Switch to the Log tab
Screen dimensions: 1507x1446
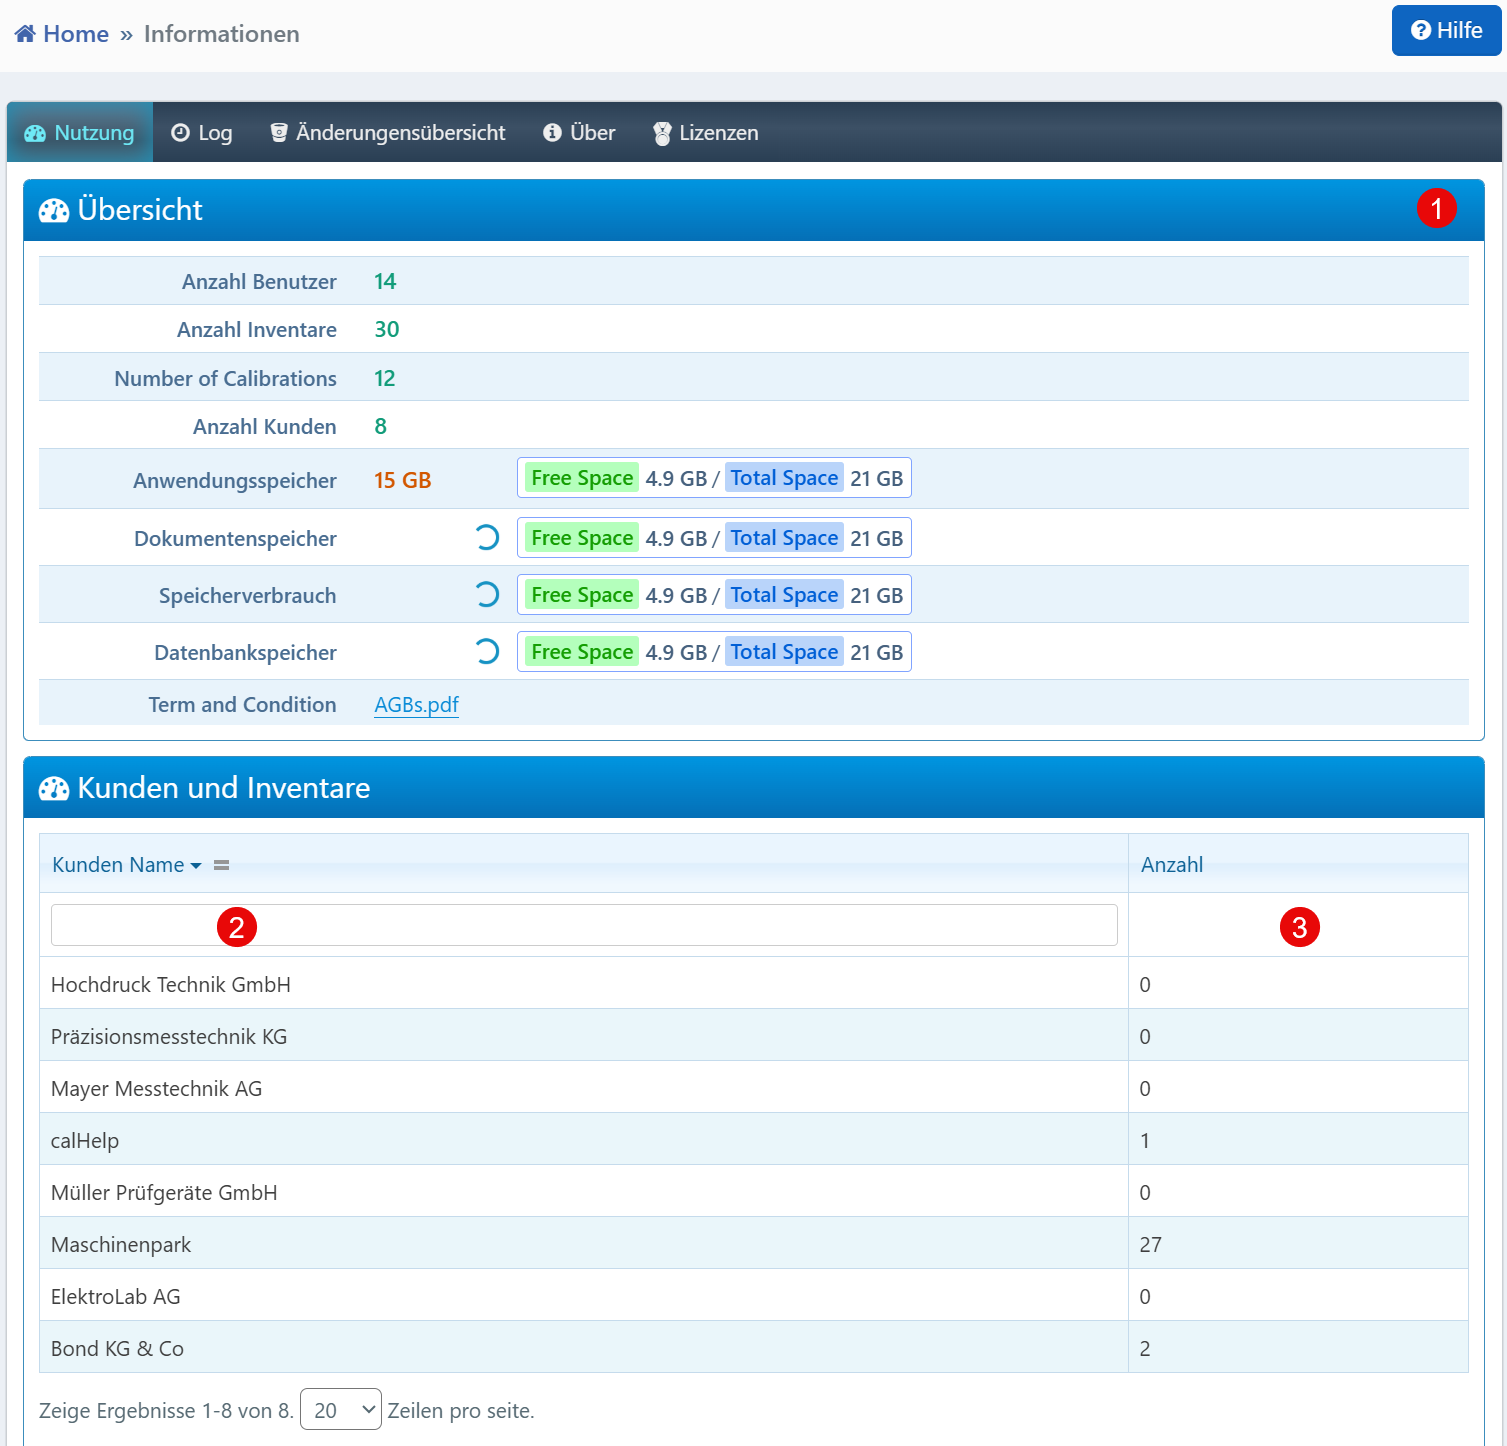(x=202, y=133)
